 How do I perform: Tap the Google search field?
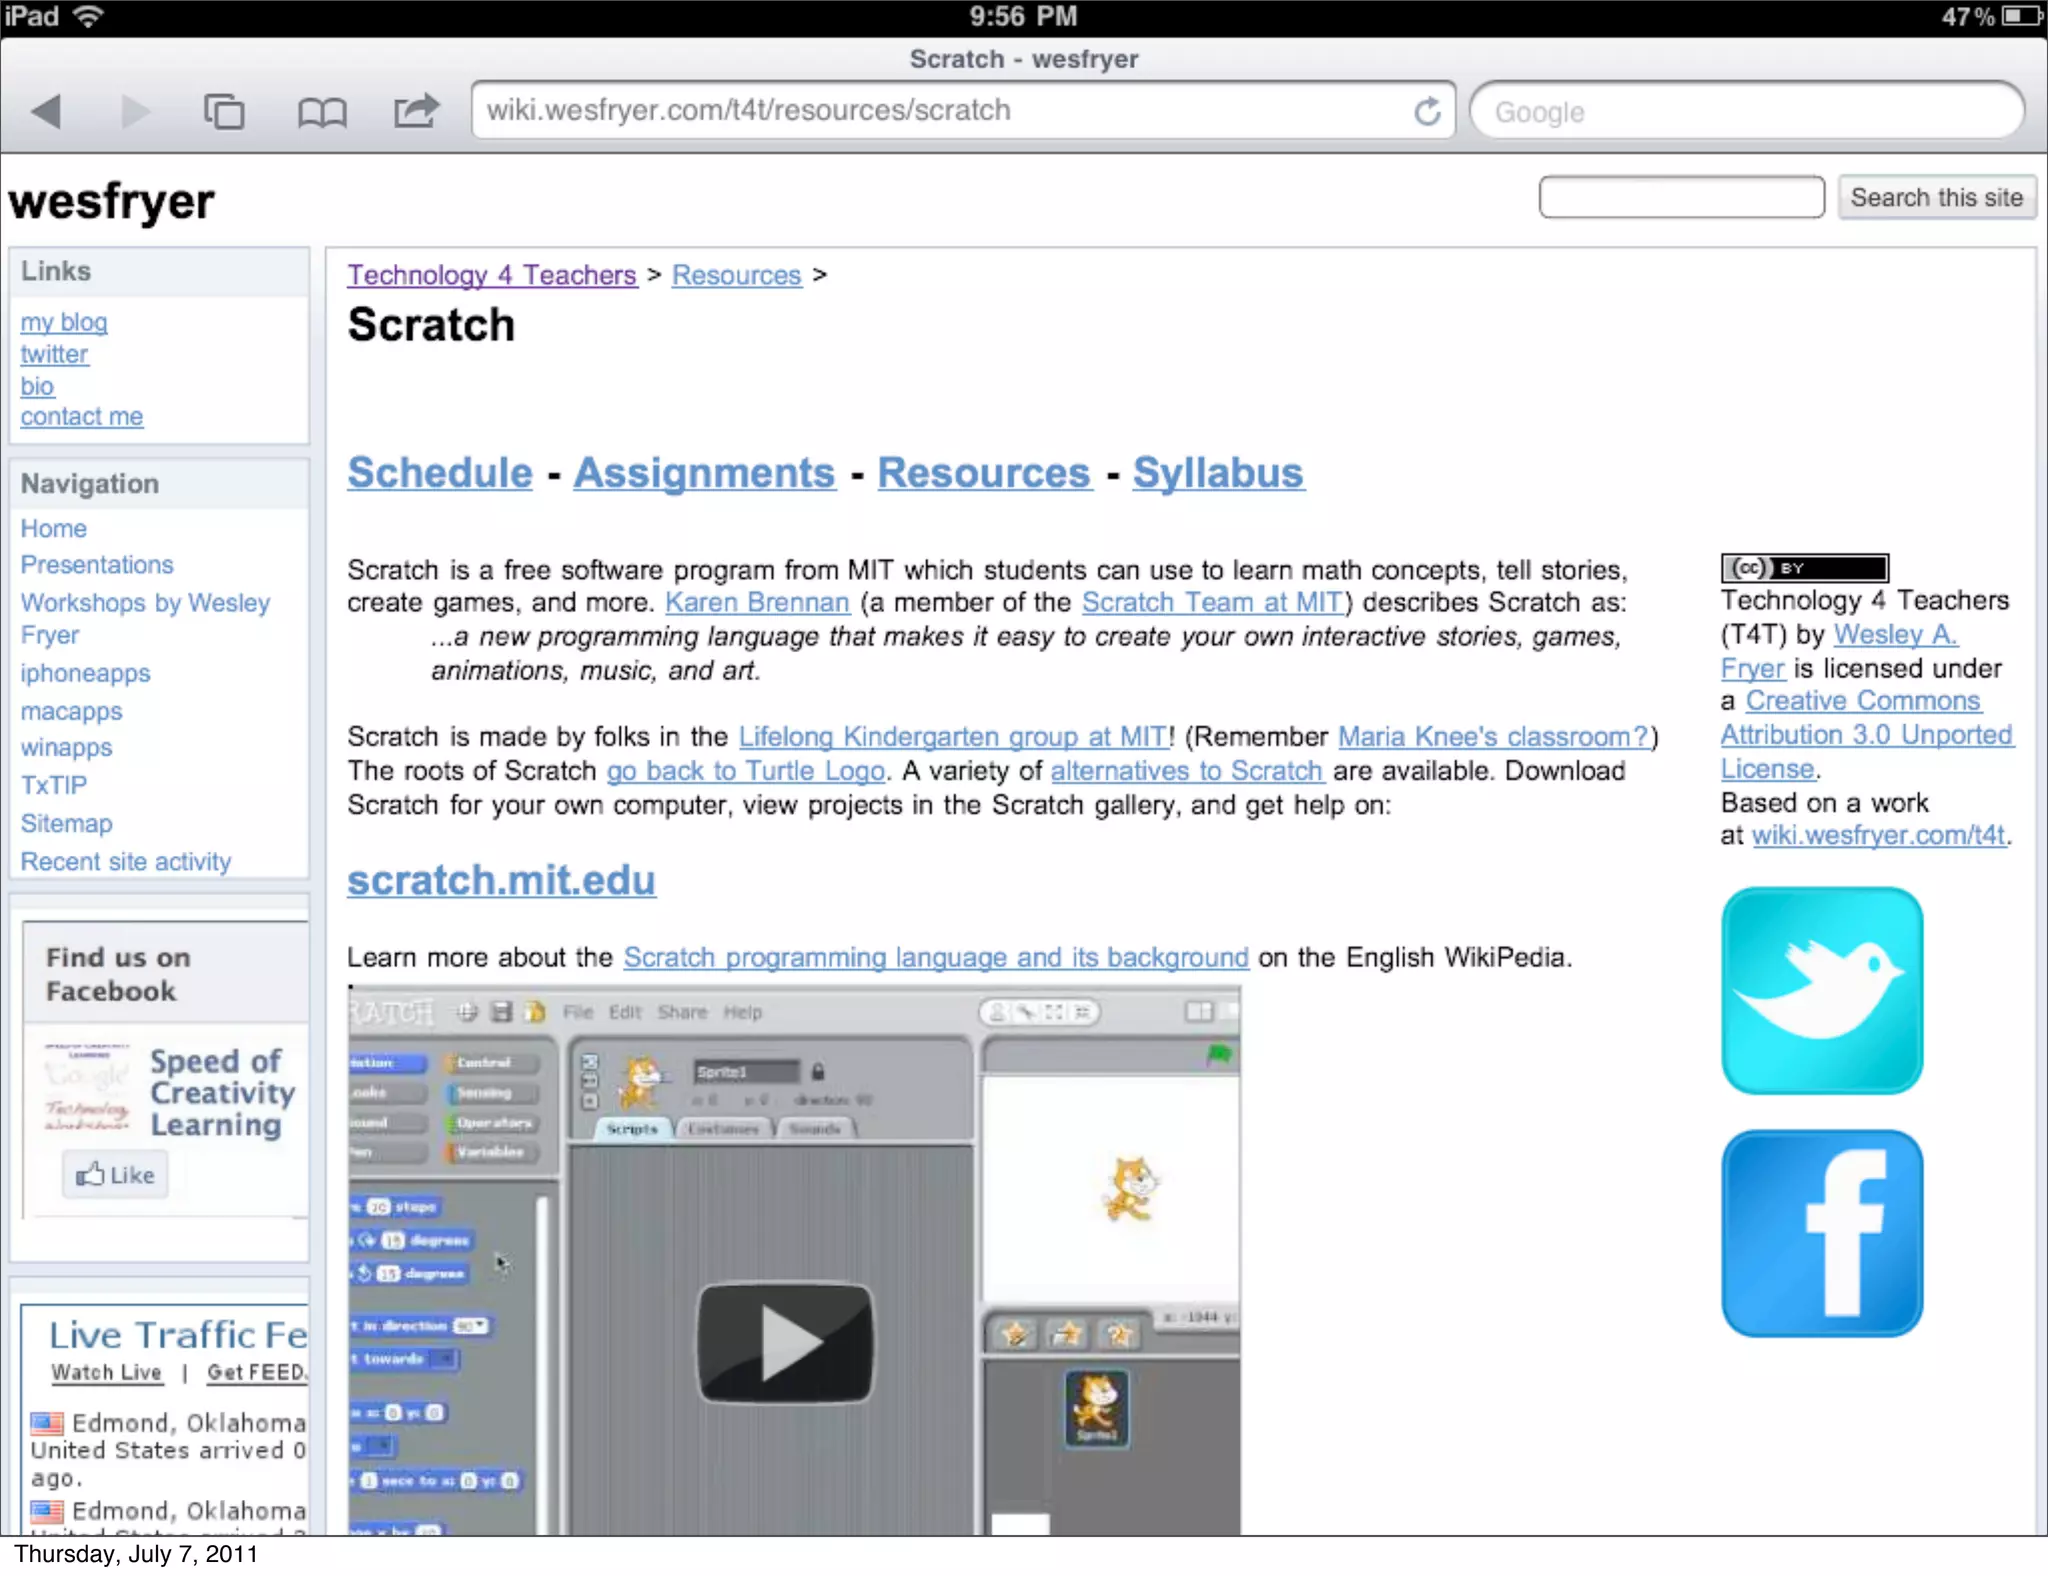1745,111
